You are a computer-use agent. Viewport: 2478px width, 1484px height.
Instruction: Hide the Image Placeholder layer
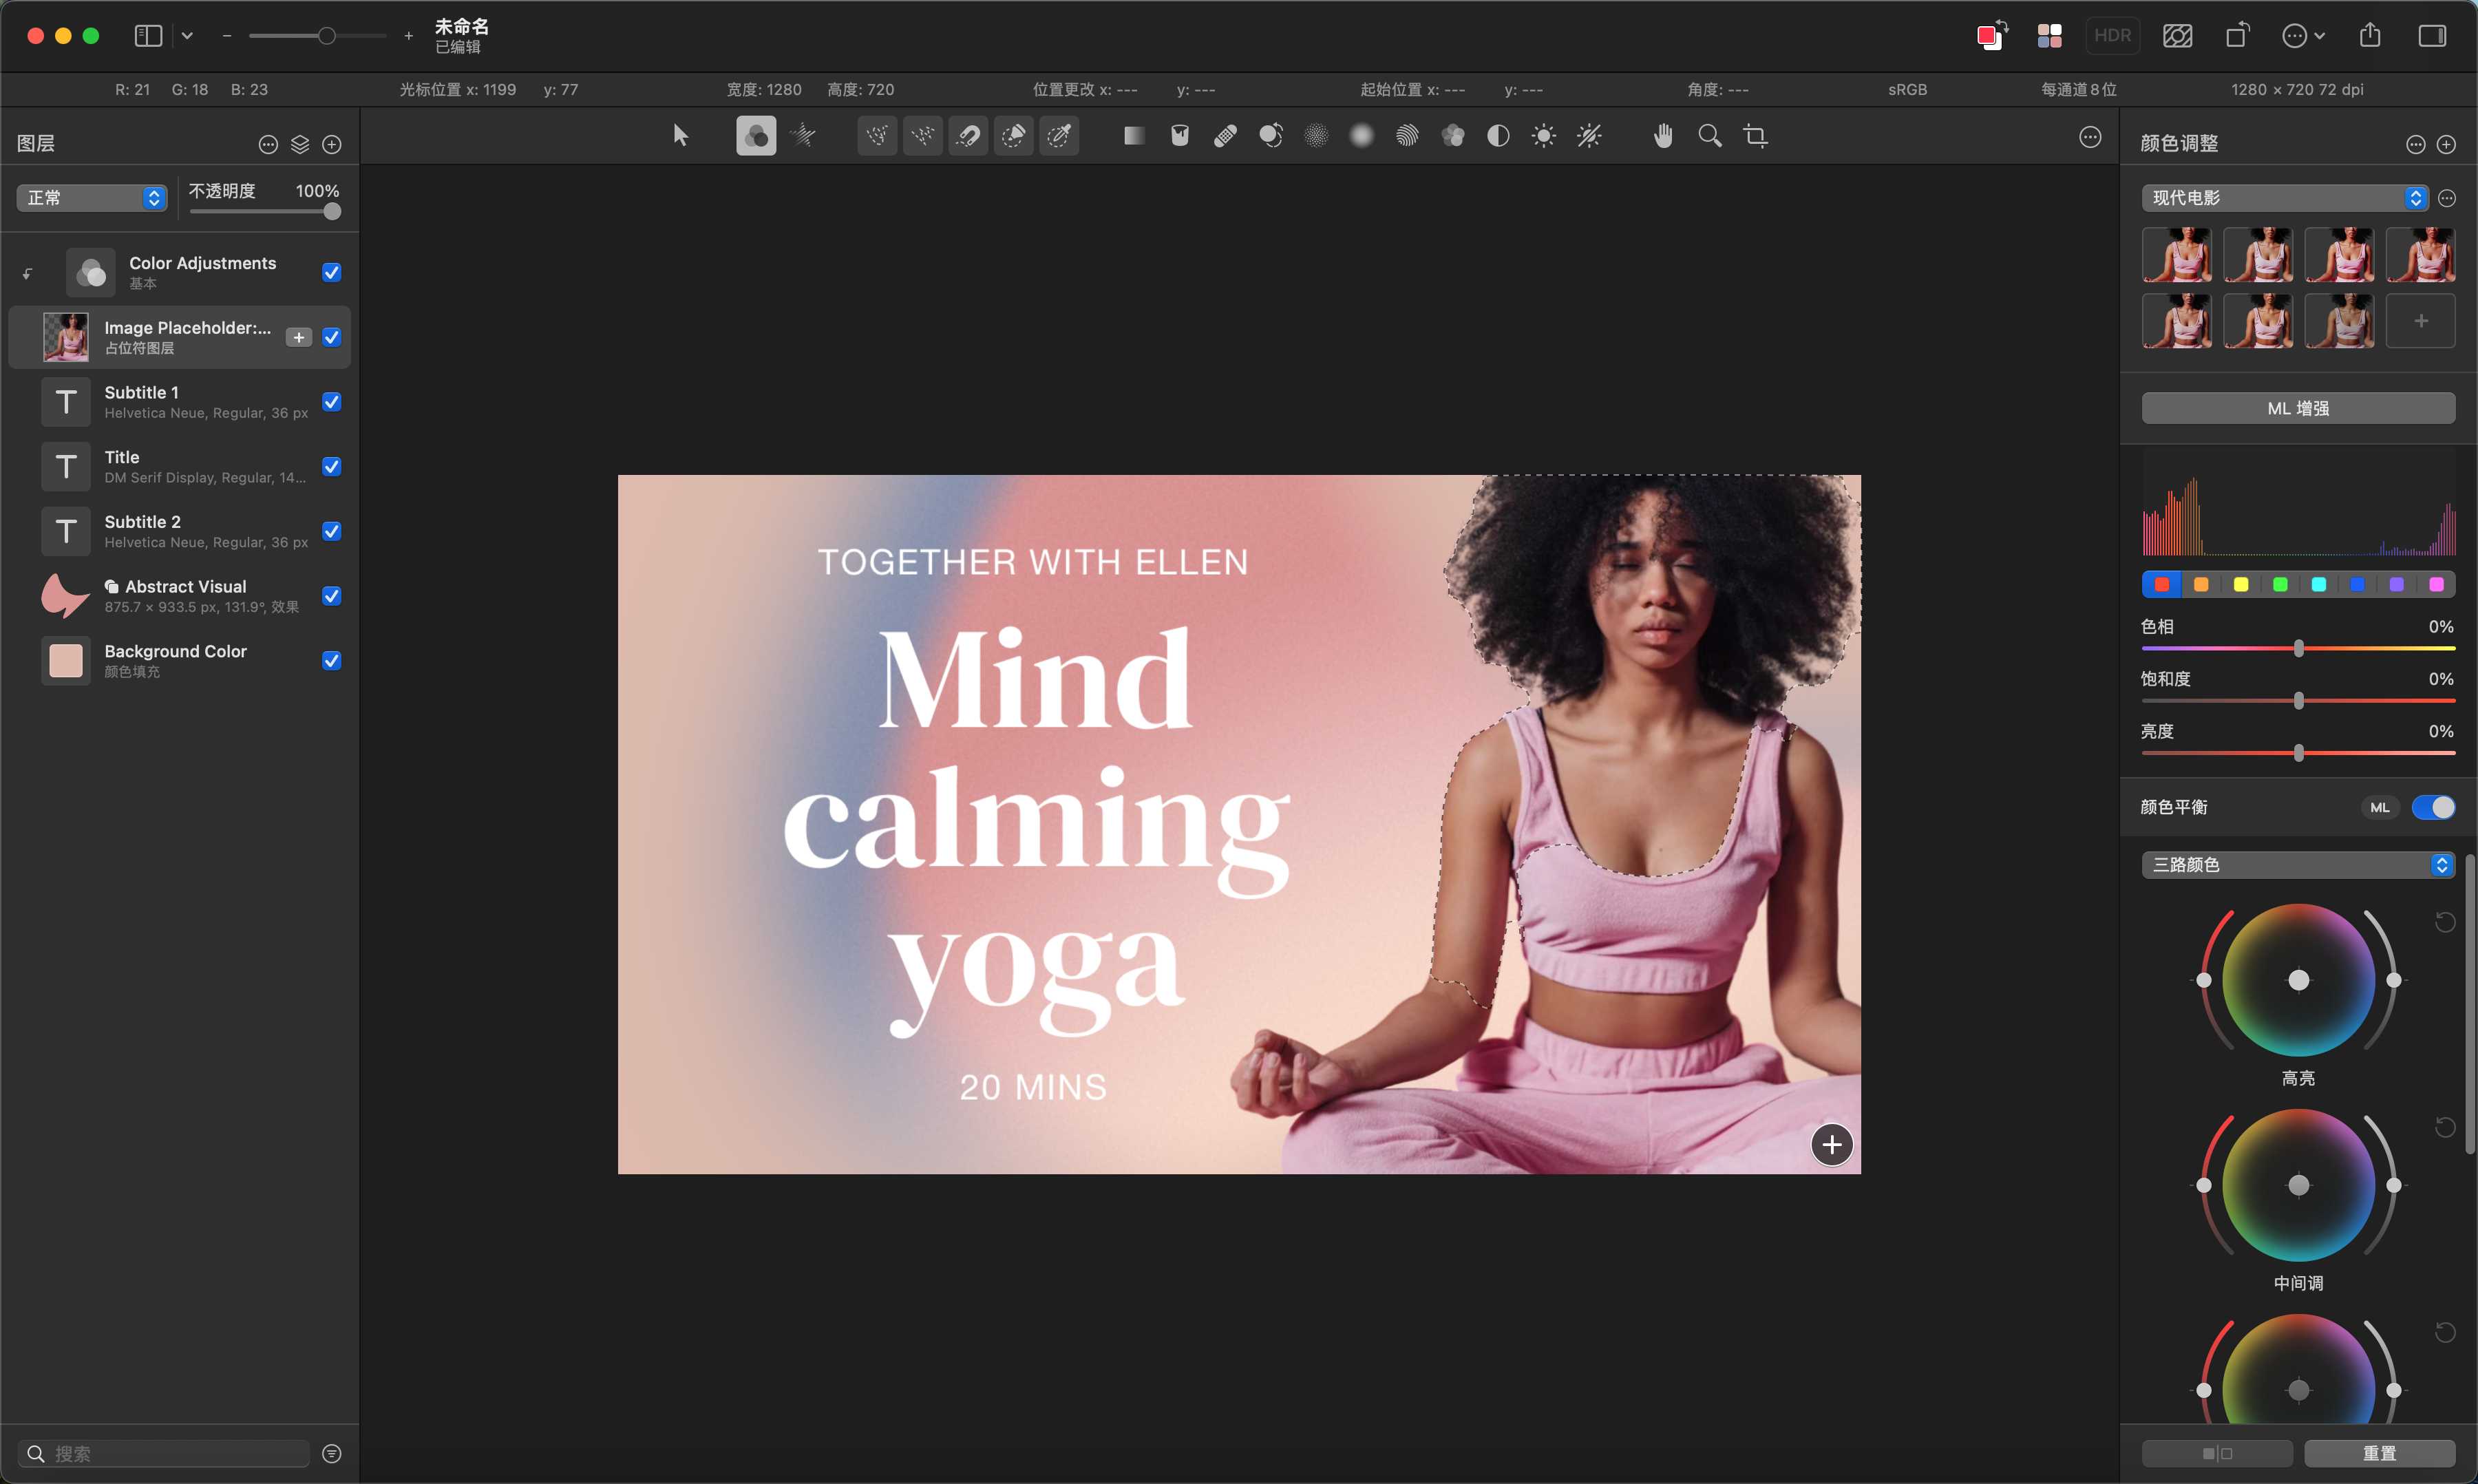[x=332, y=337]
